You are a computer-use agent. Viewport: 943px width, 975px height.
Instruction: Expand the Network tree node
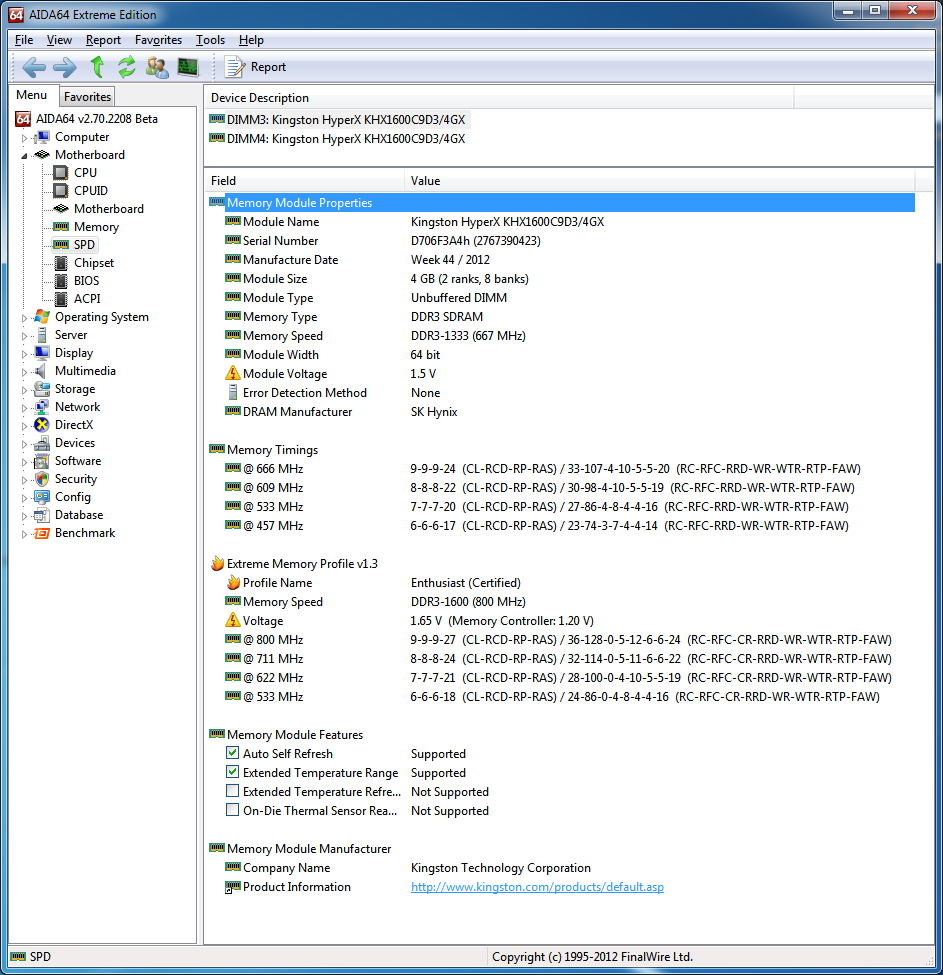coord(24,408)
